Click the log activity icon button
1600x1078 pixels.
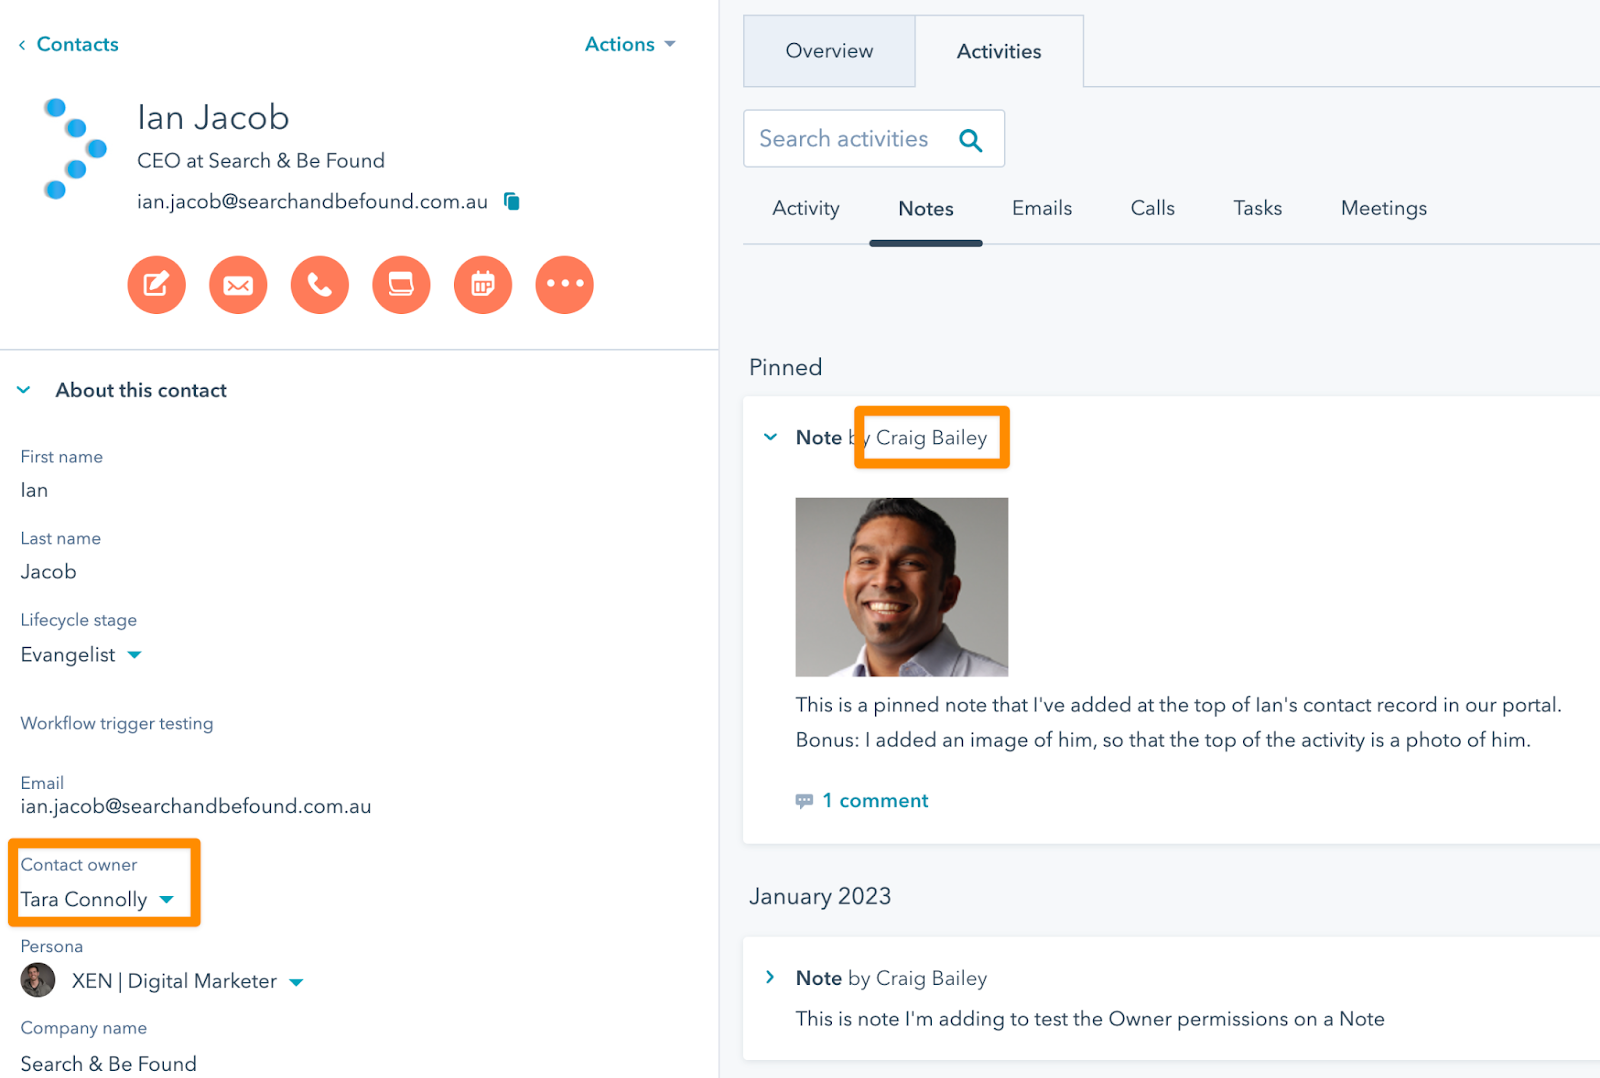tap(401, 285)
